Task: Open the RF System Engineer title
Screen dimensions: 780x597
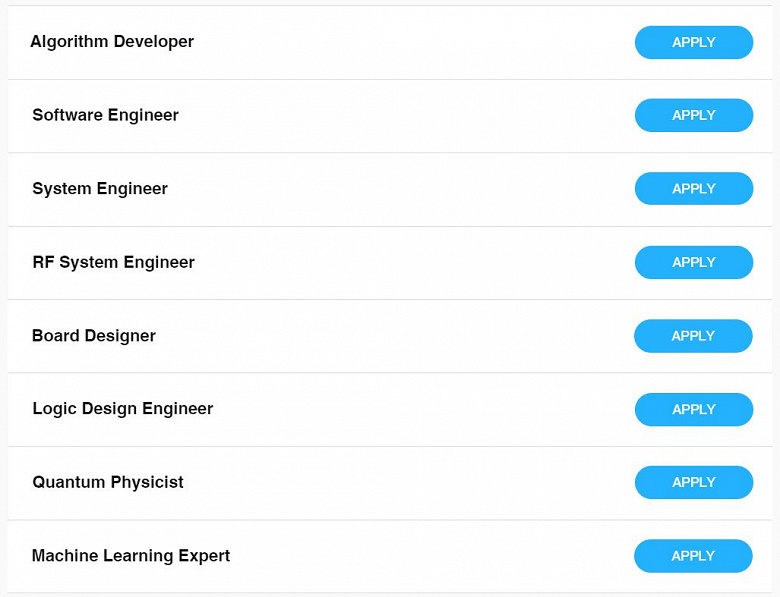Action: point(113,262)
